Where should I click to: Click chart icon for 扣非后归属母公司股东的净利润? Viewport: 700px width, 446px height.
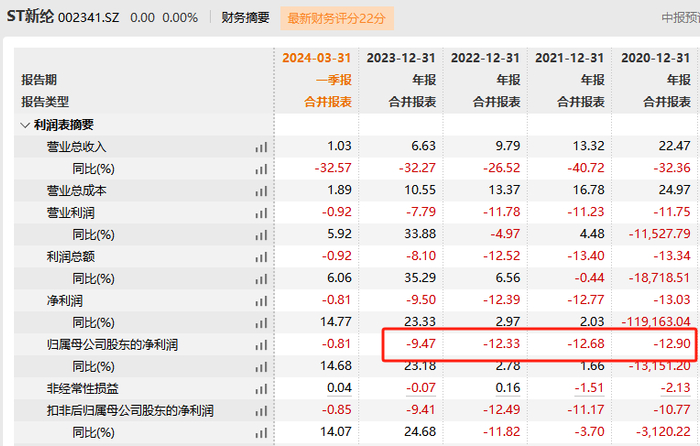tap(262, 410)
